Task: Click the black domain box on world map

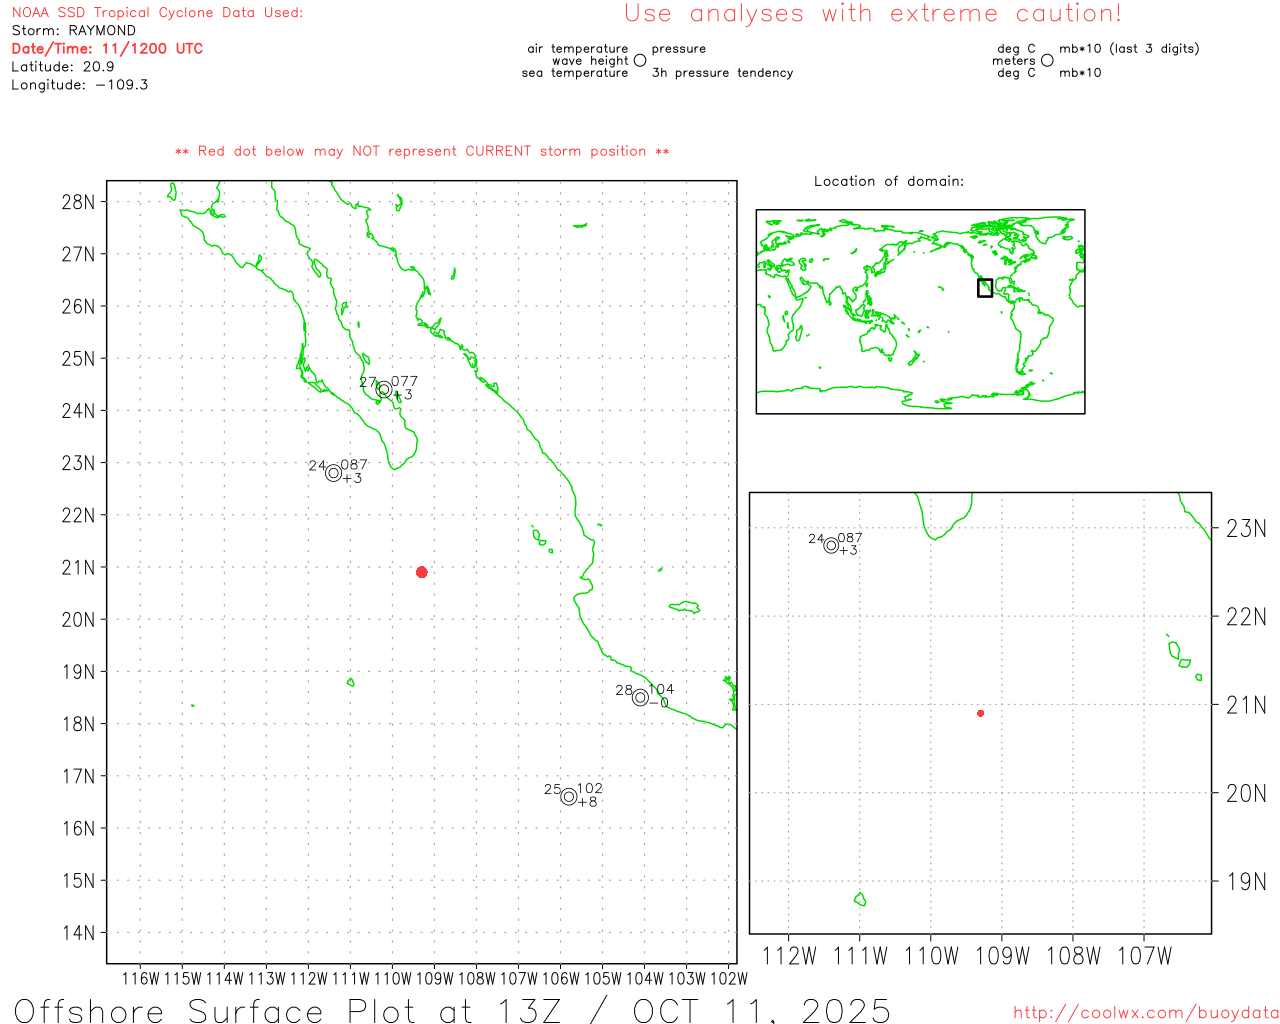Action: (985, 288)
